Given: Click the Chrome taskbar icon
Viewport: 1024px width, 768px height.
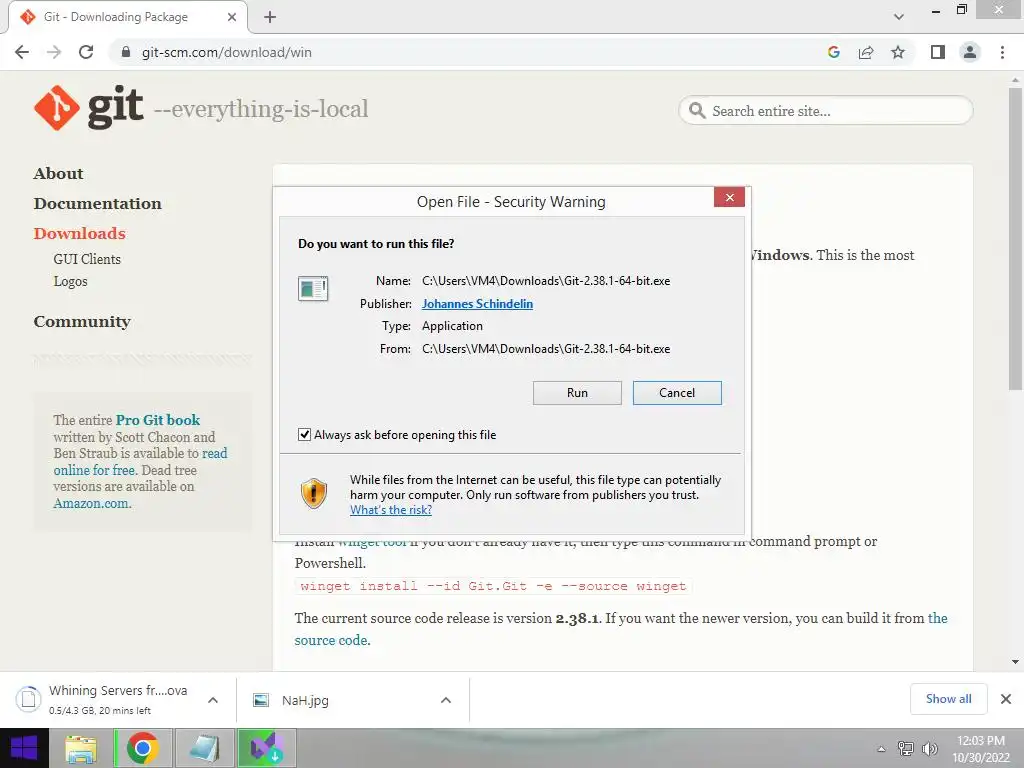Looking at the screenshot, I should pos(143,748).
